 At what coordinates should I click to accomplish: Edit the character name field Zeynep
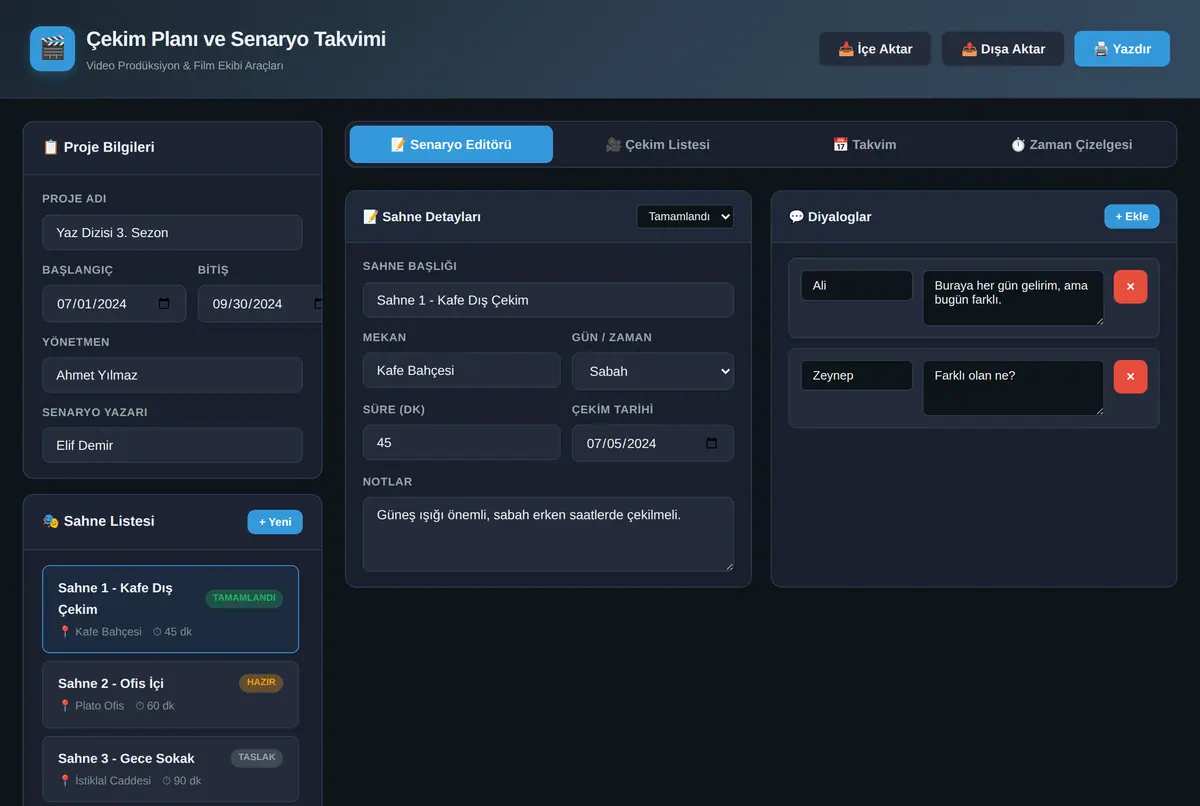[x=857, y=376]
